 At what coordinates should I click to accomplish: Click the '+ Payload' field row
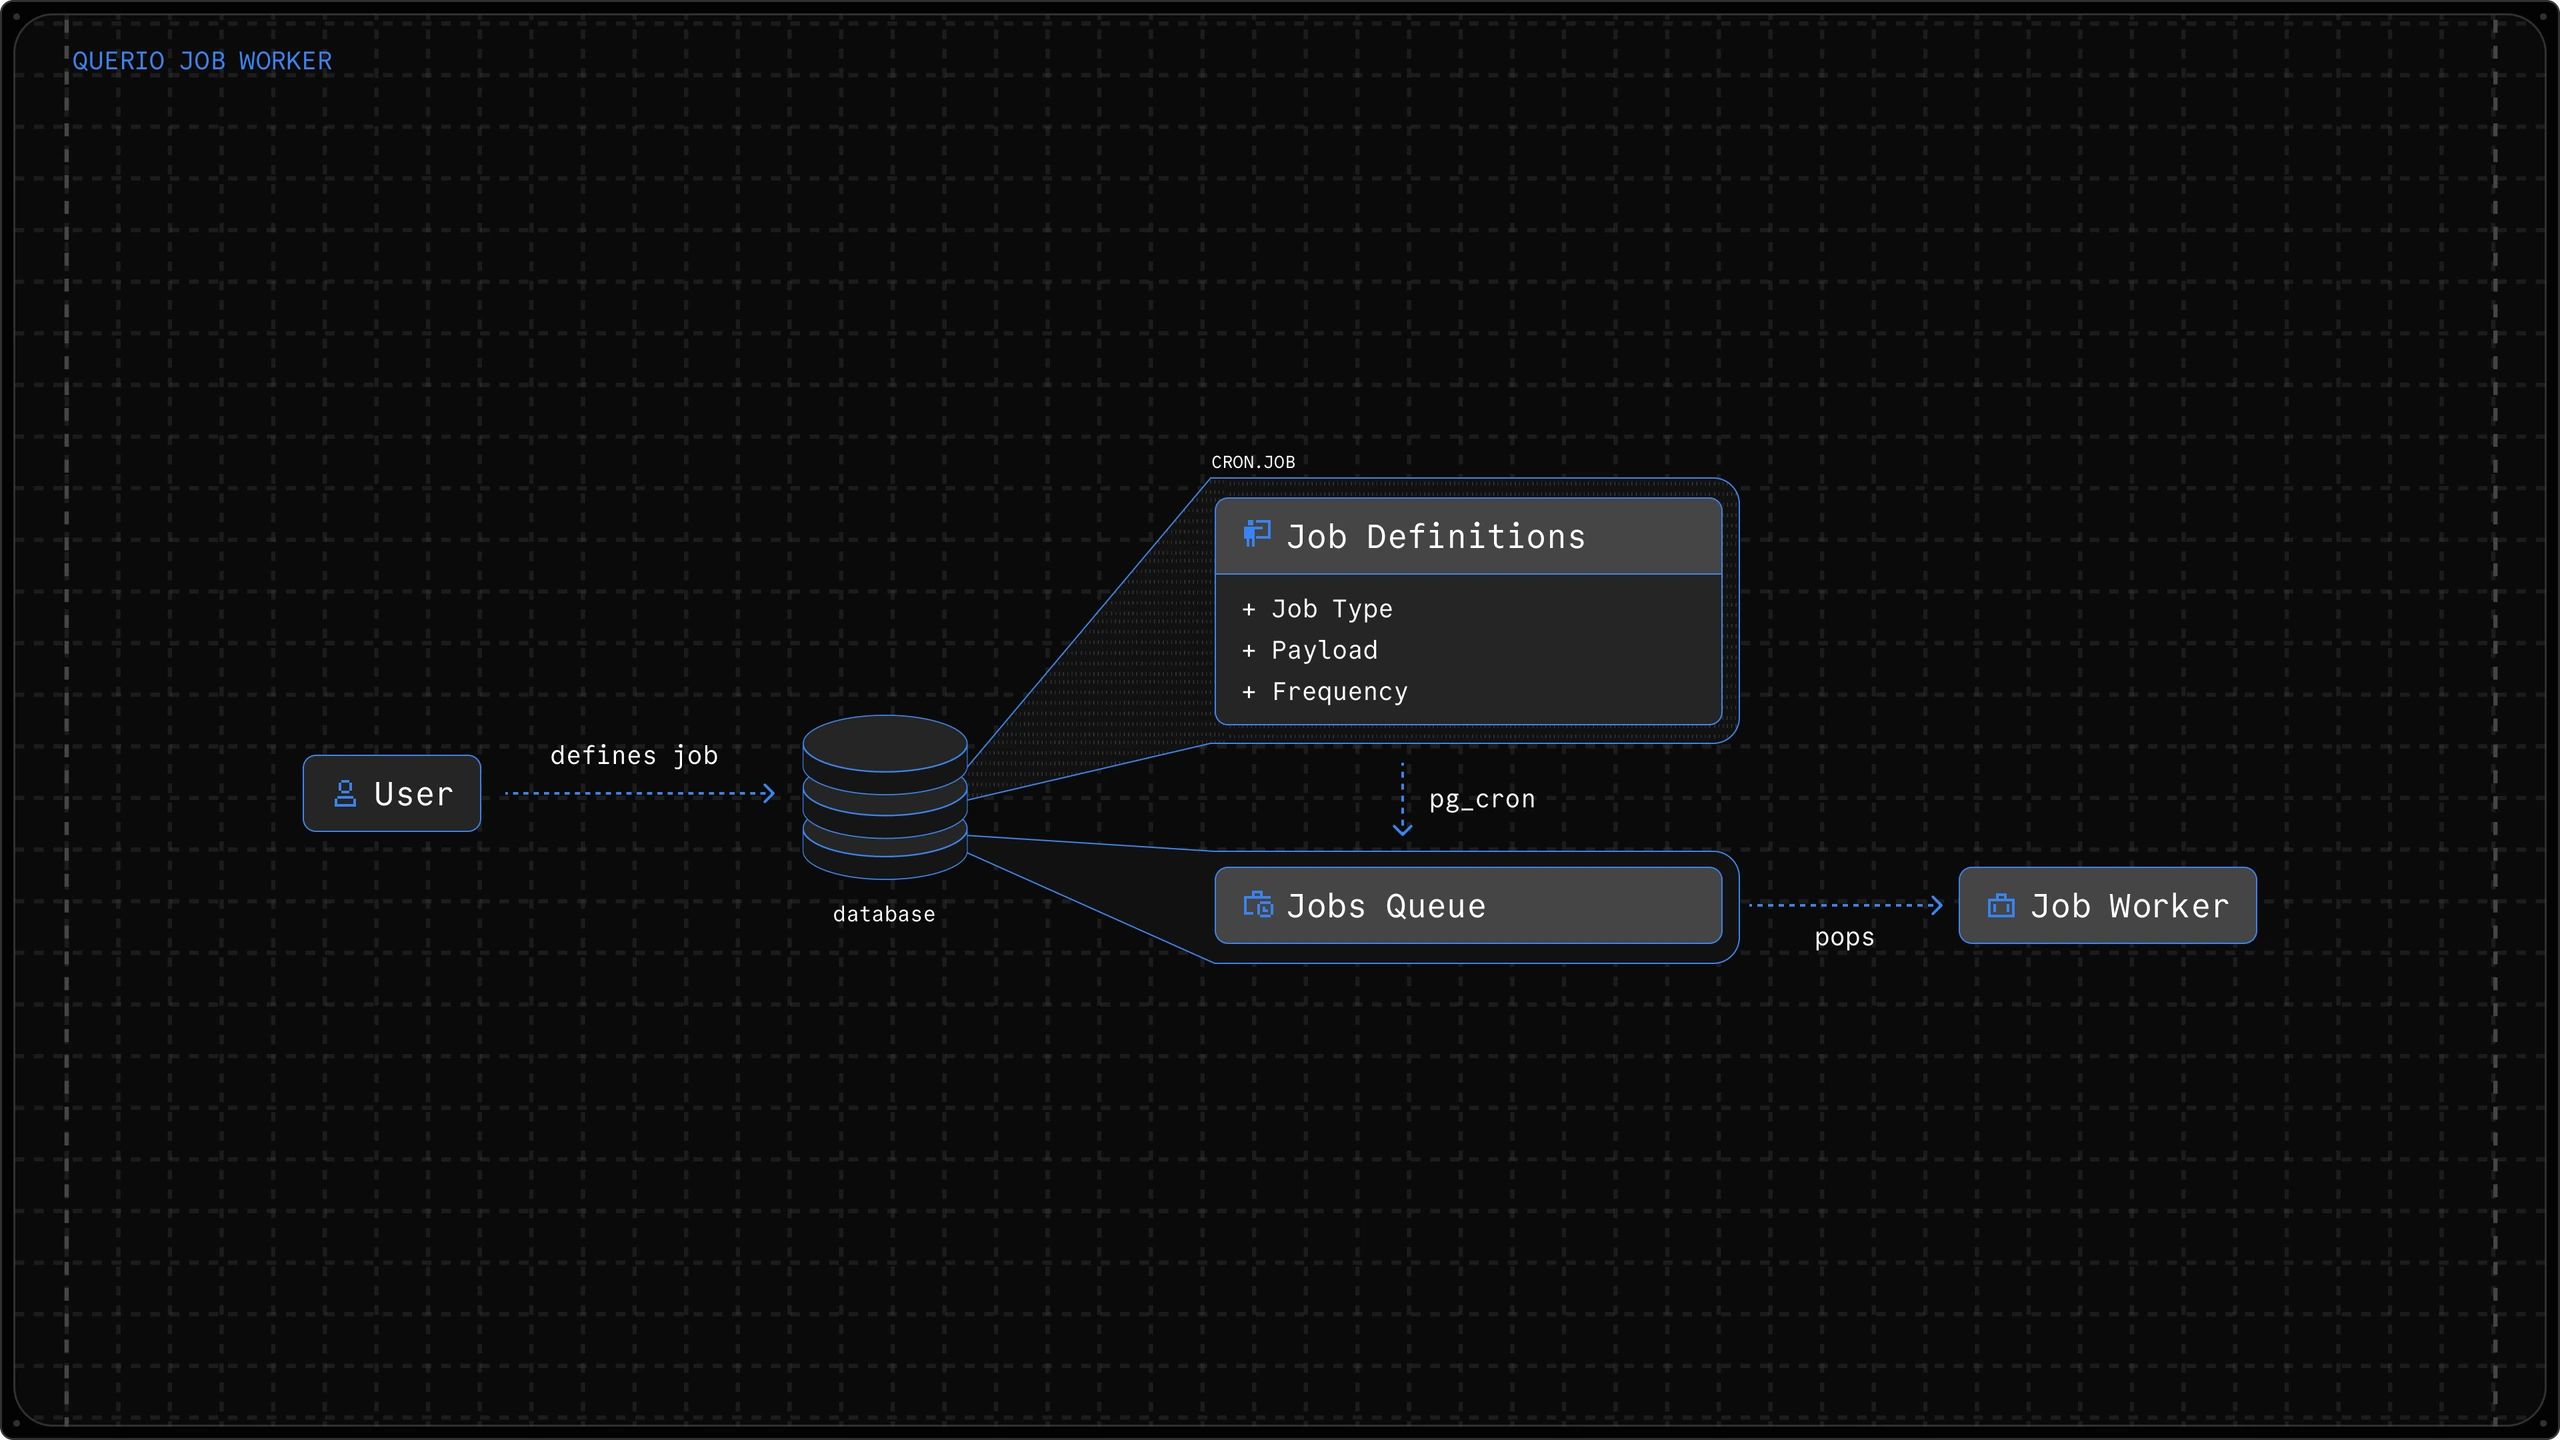[1310, 650]
